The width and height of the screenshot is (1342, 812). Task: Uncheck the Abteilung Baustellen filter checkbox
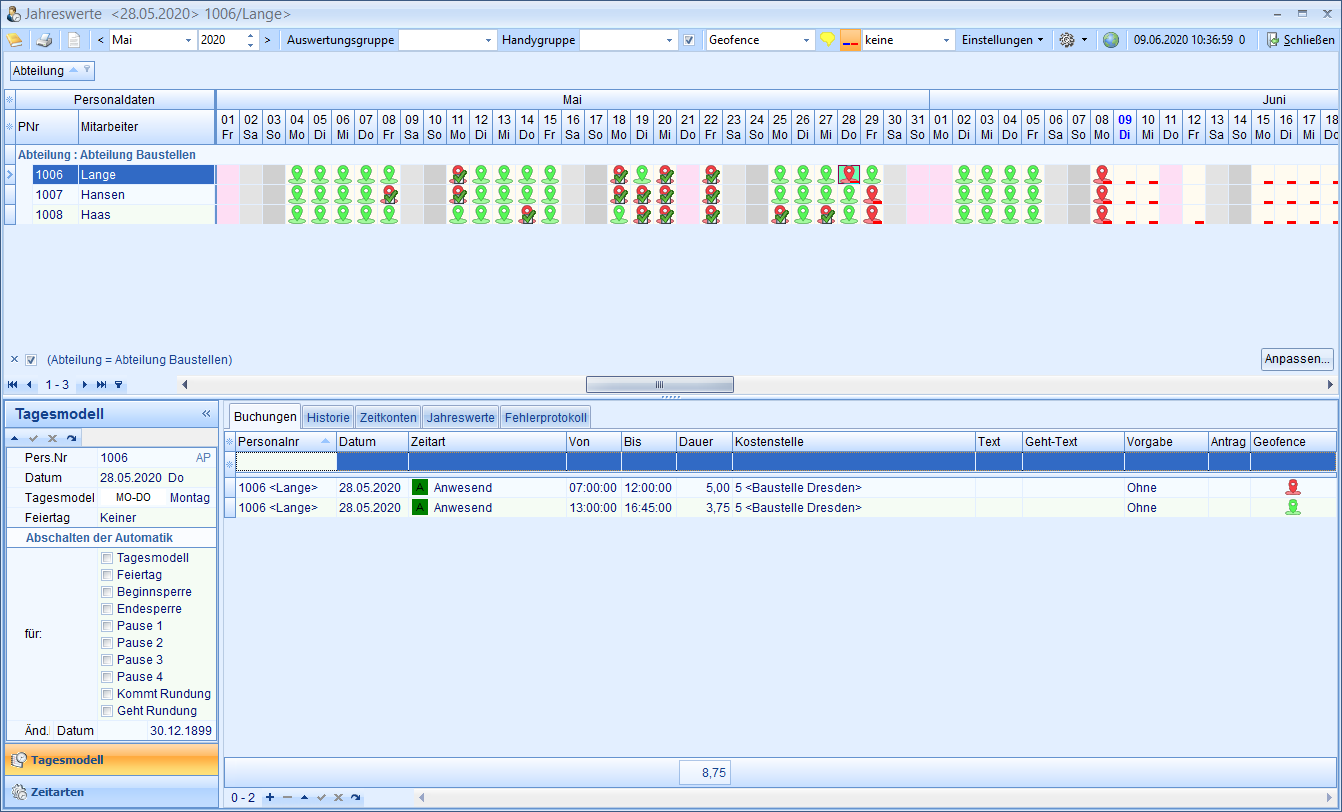tap(31, 360)
